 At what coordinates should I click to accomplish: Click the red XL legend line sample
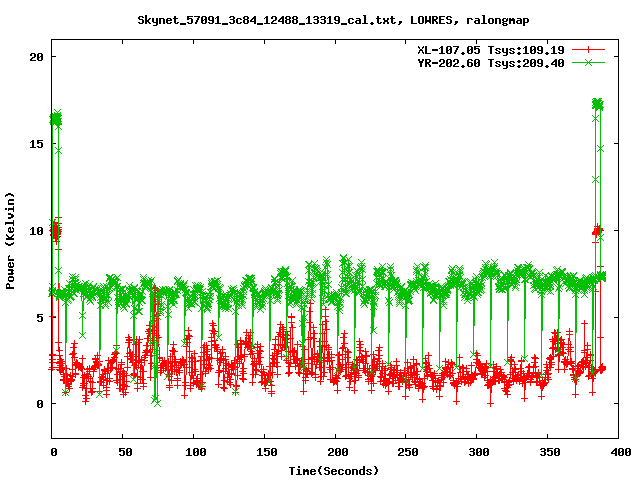pyautogui.click(x=588, y=50)
